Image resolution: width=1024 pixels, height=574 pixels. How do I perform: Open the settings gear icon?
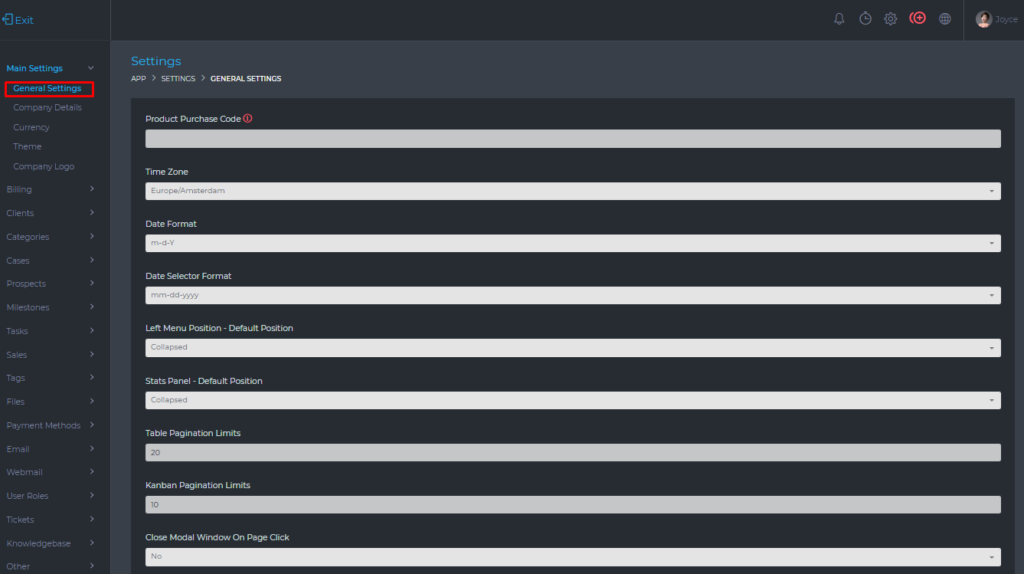pos(890,19)
